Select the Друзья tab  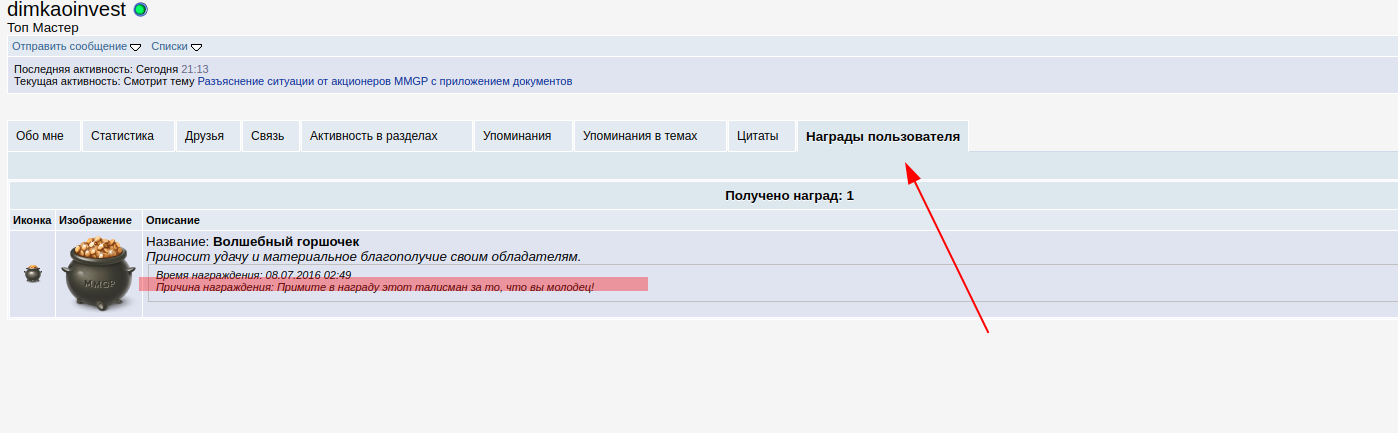[207, 136]
